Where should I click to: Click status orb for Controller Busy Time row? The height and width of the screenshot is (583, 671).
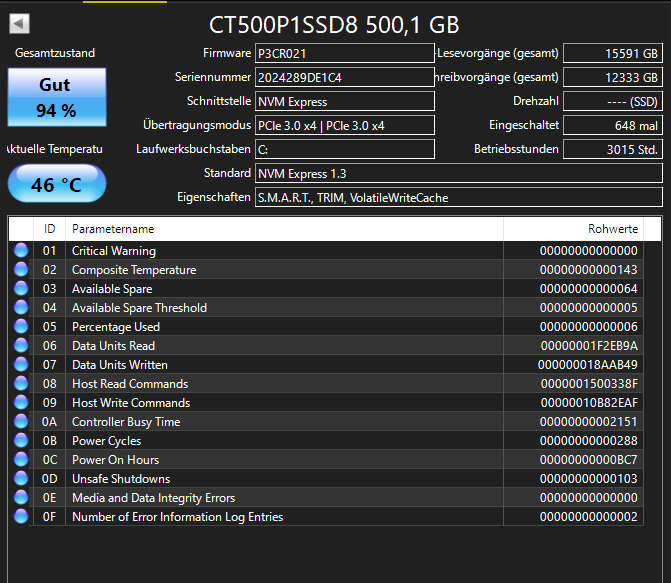click(x=21, y=422)
